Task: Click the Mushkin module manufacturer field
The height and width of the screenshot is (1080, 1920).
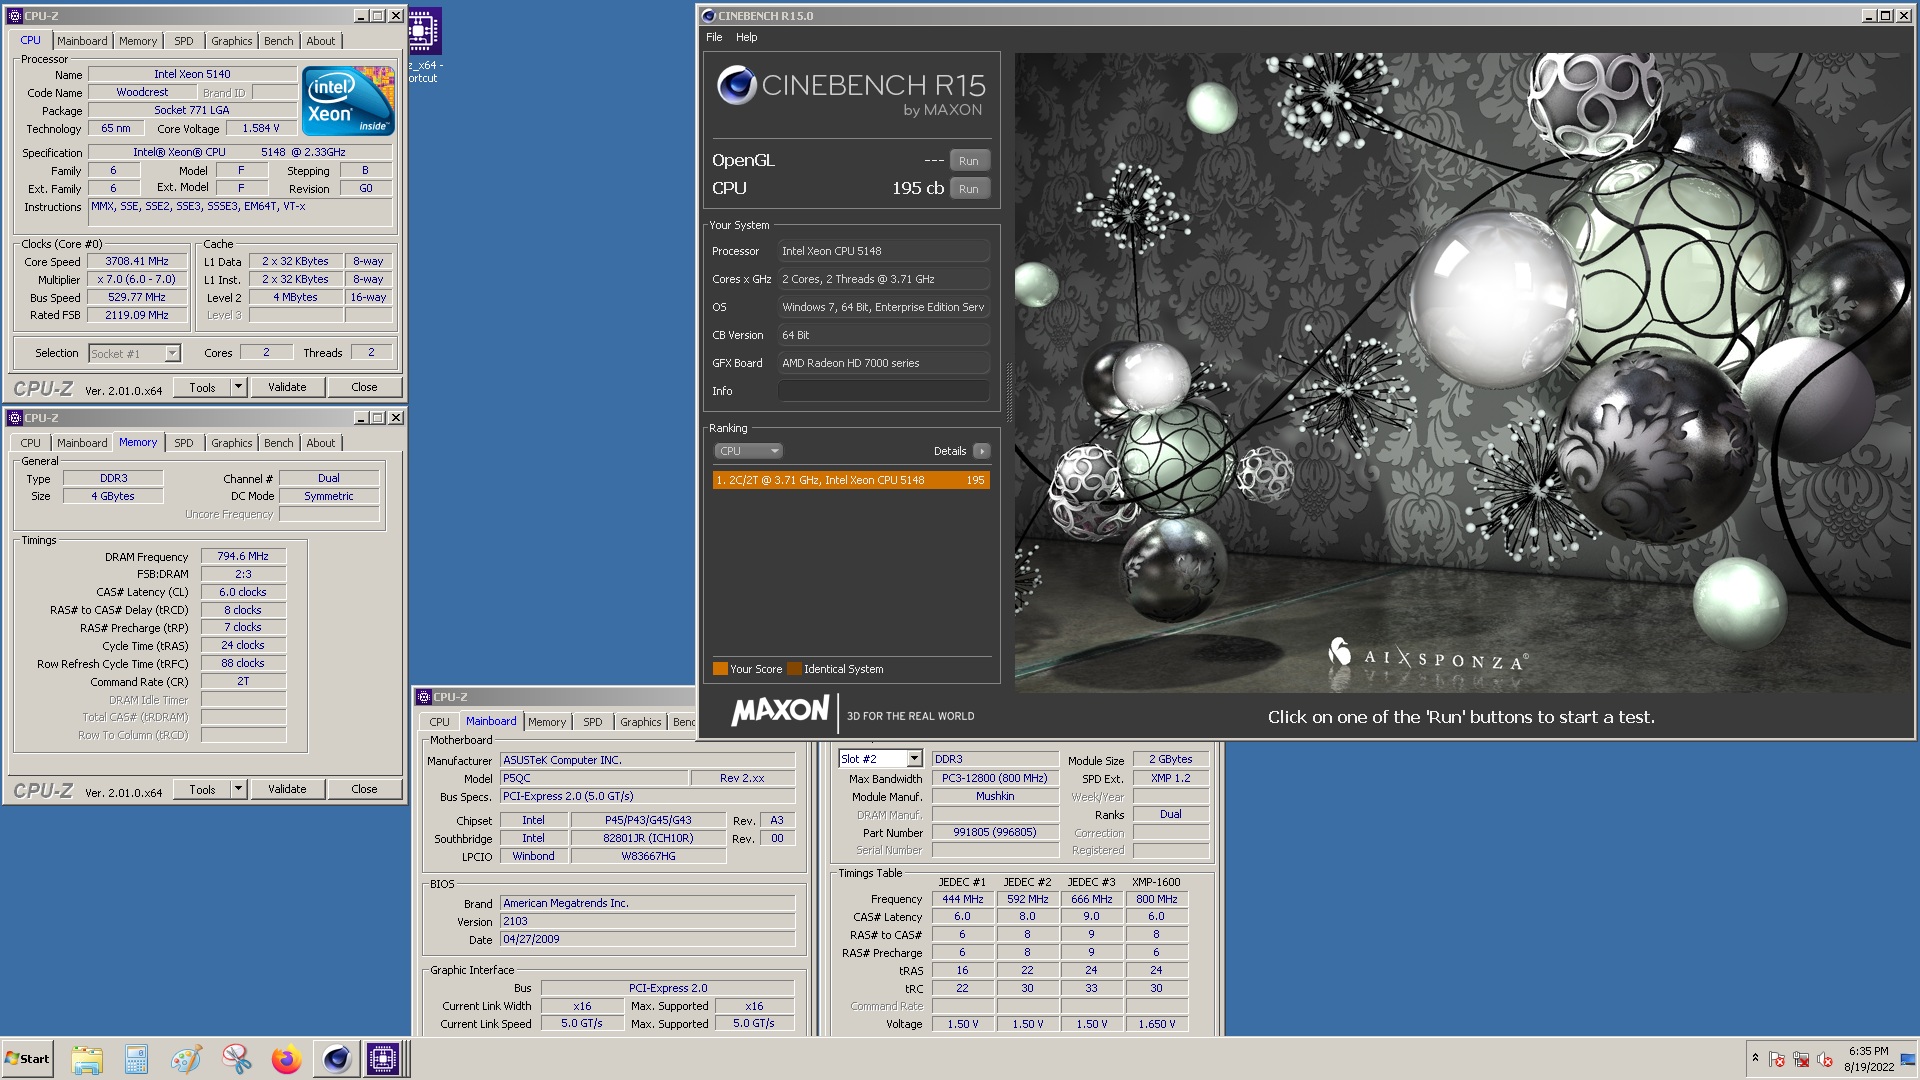Action: coord(995,796)
